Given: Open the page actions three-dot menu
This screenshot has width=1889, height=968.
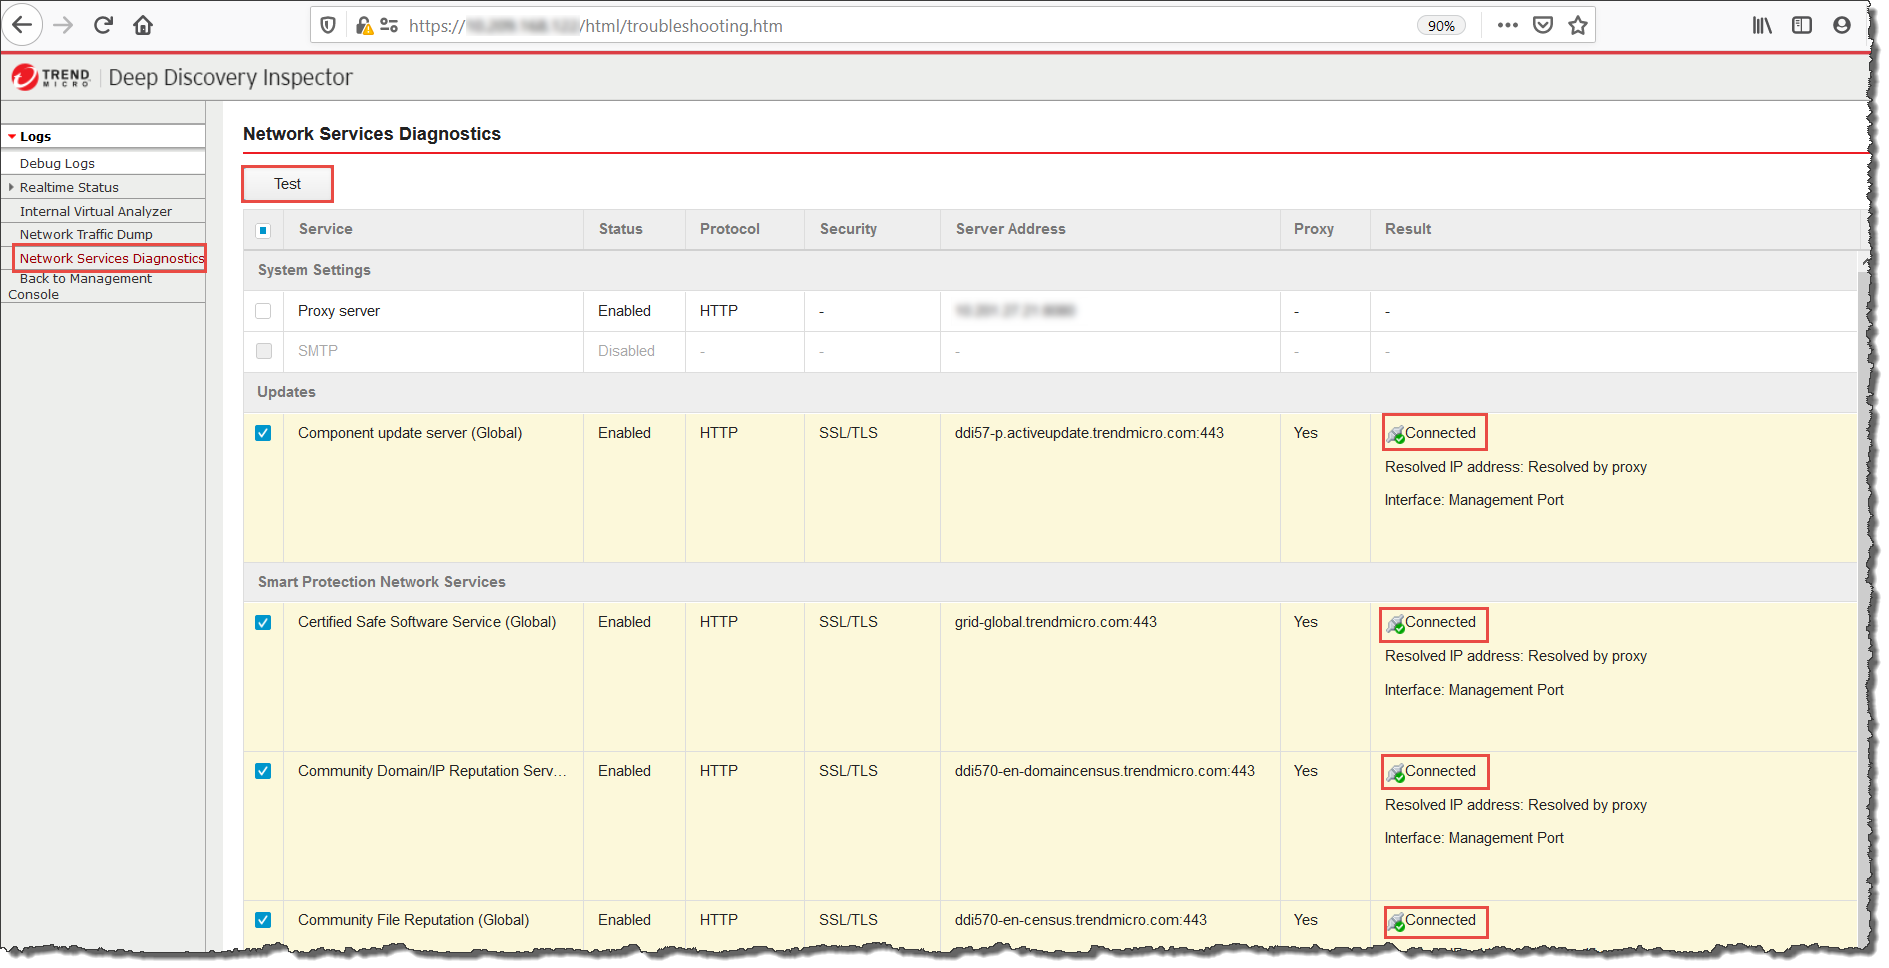Looking at the screenshot, I should coord(1508,26).
